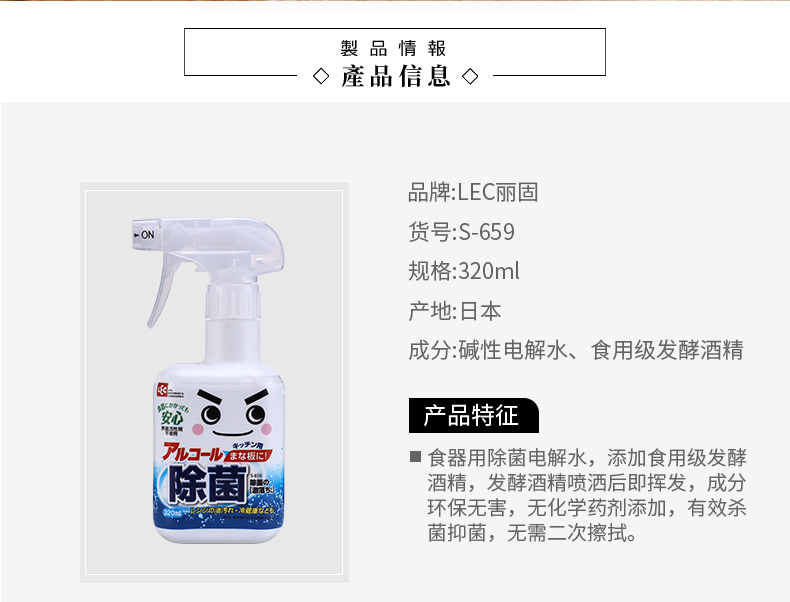Click the right diamond ornament beside 产品信息
The image size is (790, 602).
tap(470, 77)
